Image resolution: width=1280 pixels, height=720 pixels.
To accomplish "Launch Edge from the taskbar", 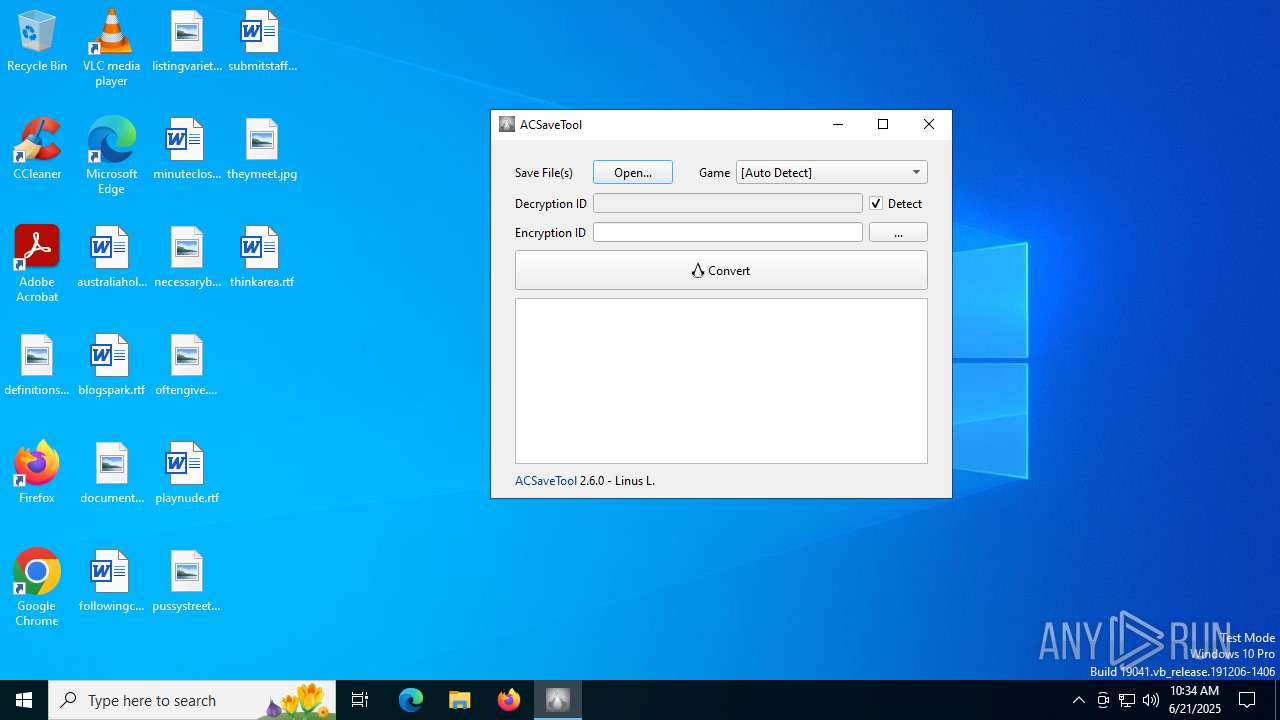I will click(x=411, y=700).
